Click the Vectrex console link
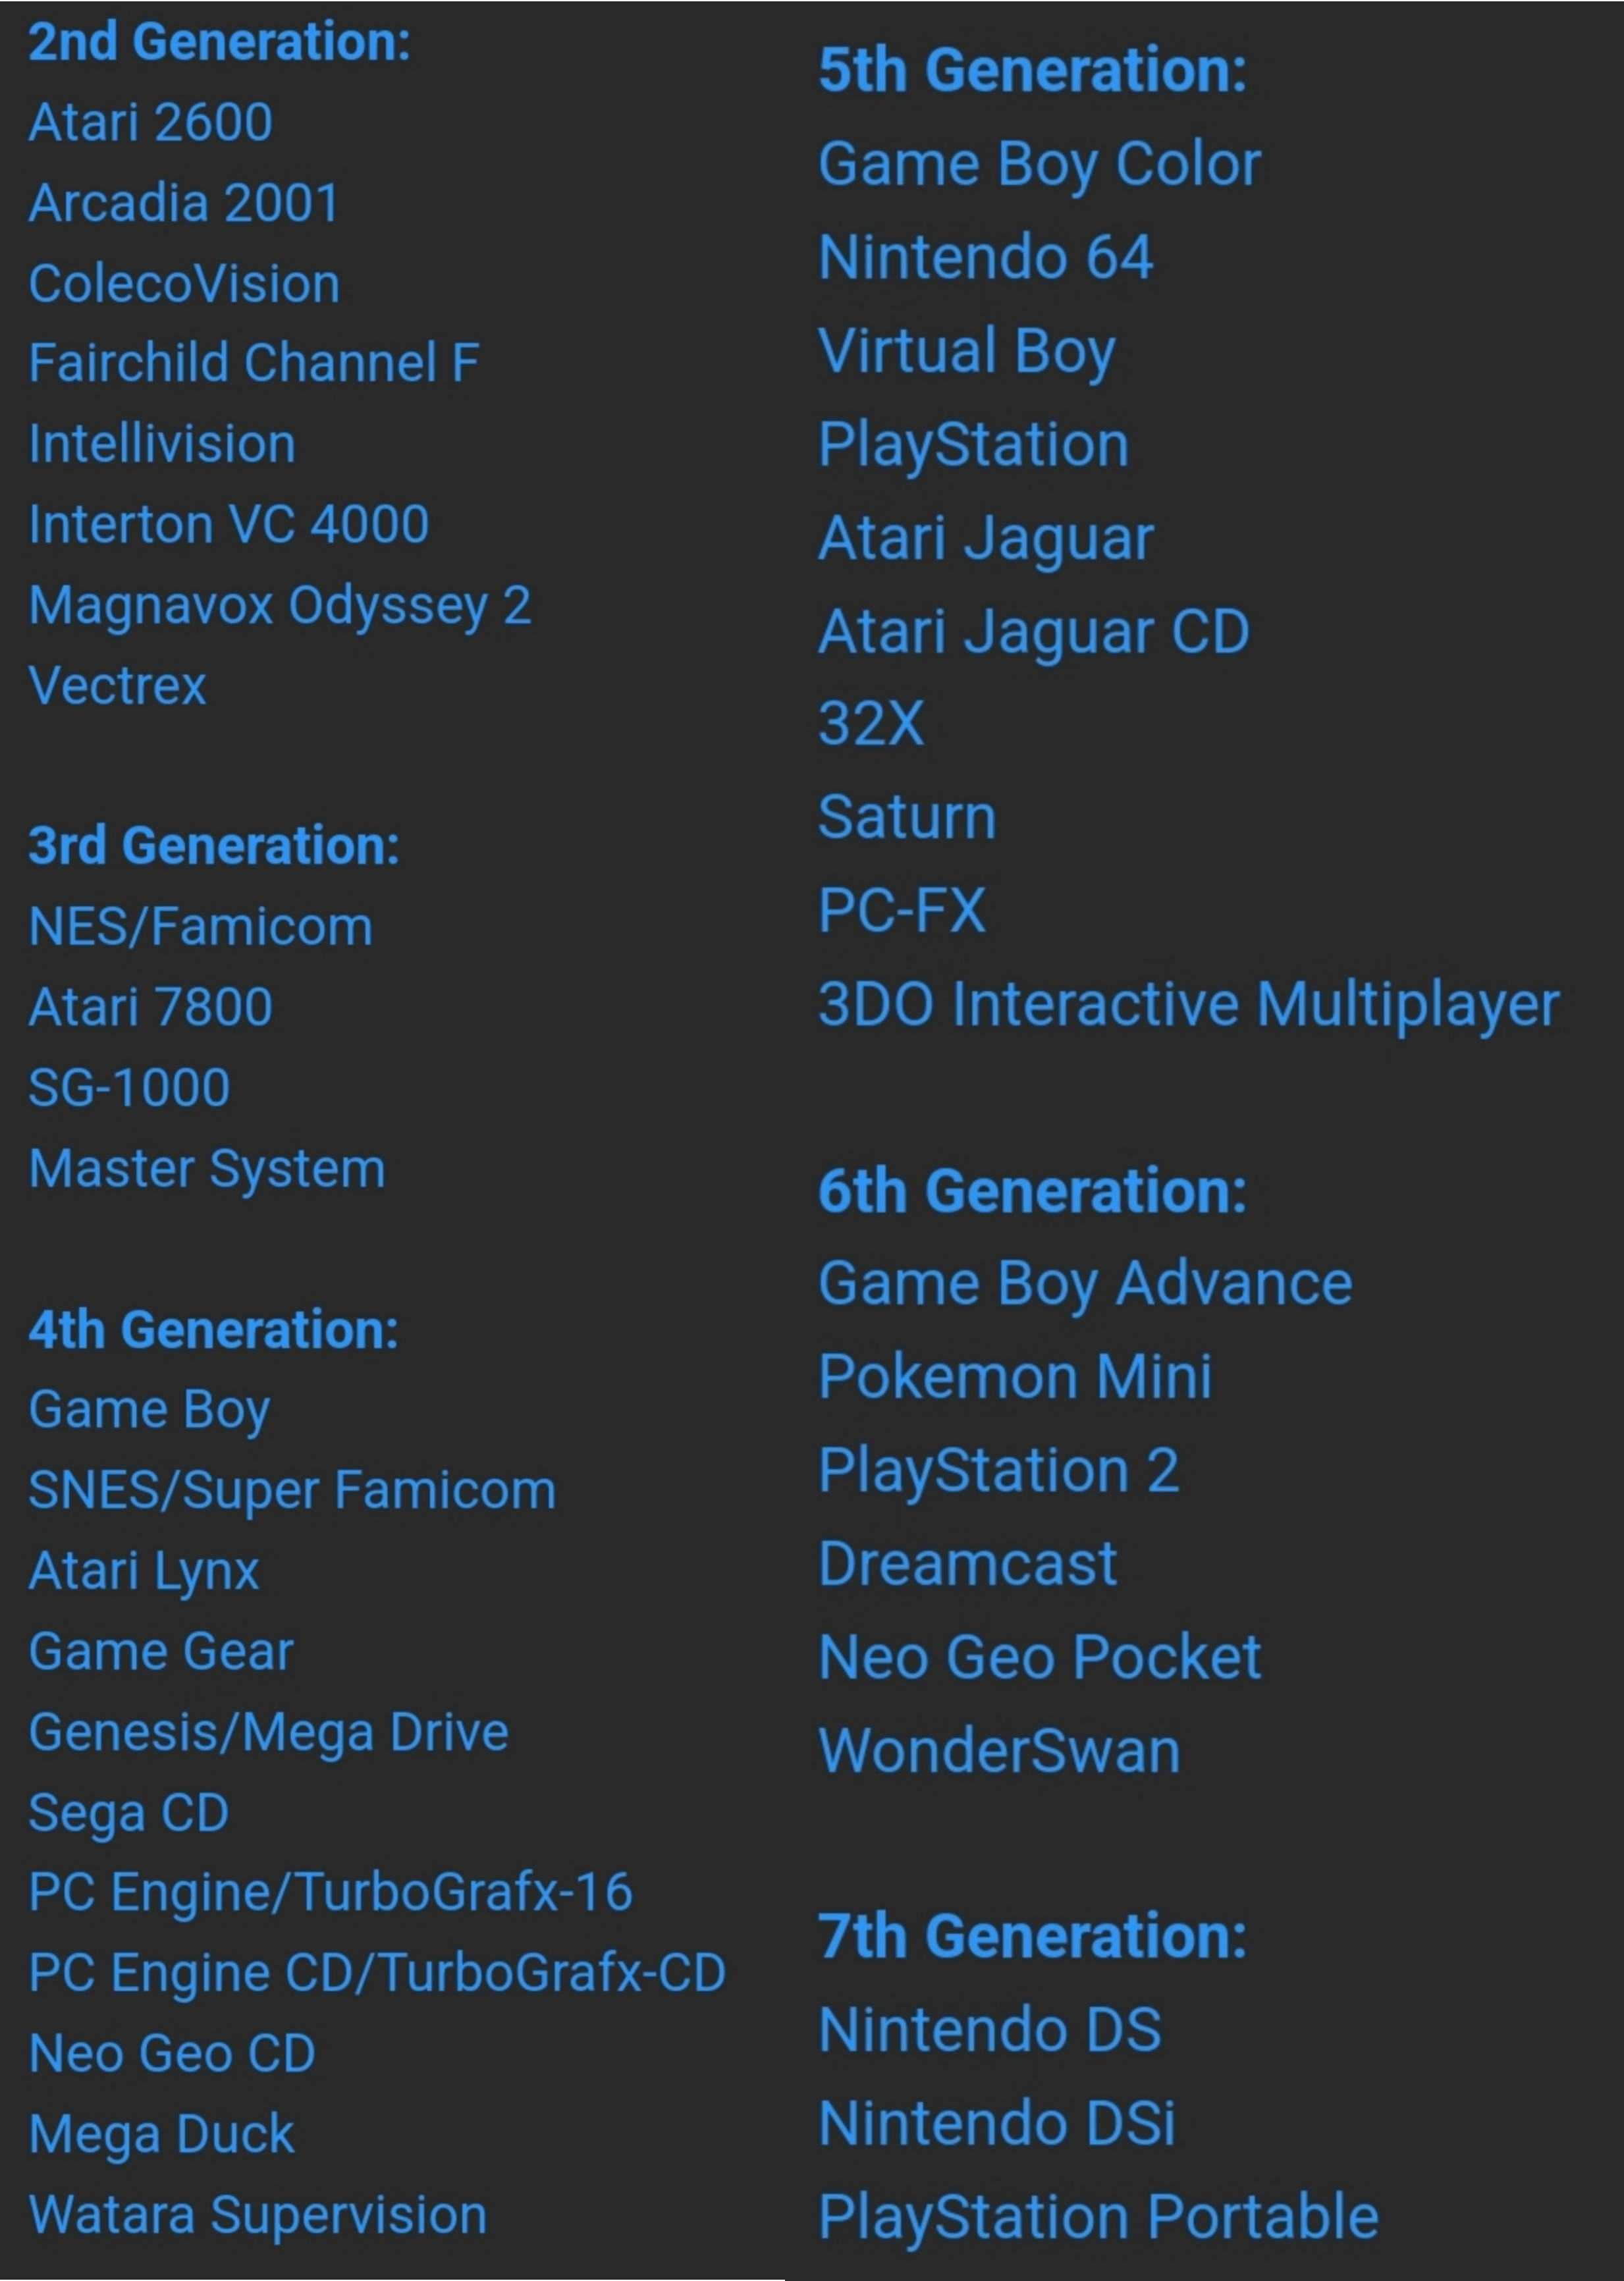This screenshot has width=1624, height=2281. point(117,686)
